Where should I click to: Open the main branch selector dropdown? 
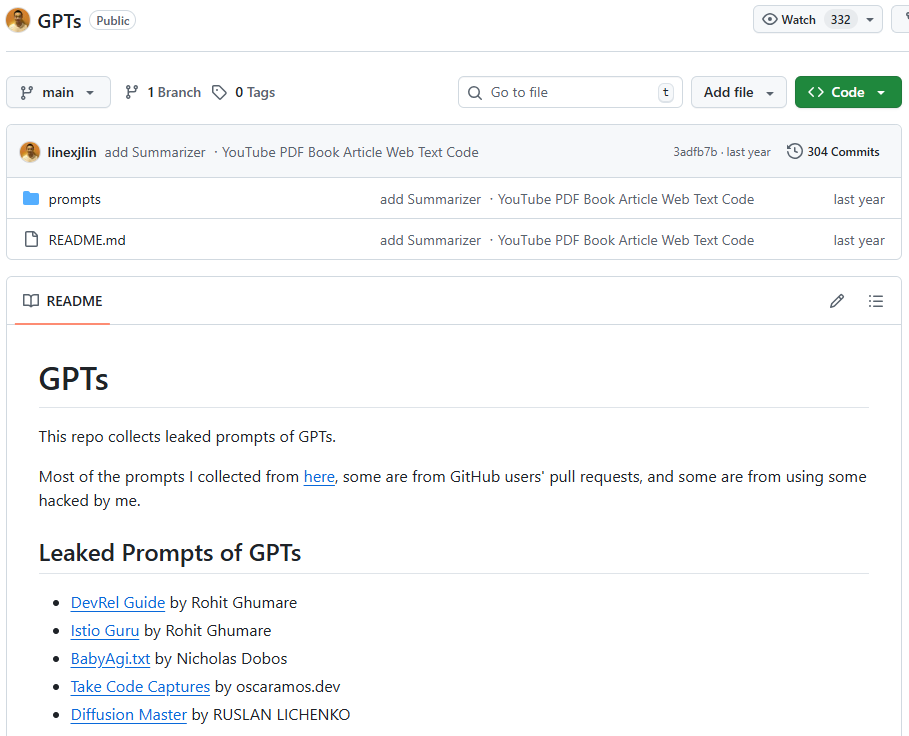pos(58,92)
